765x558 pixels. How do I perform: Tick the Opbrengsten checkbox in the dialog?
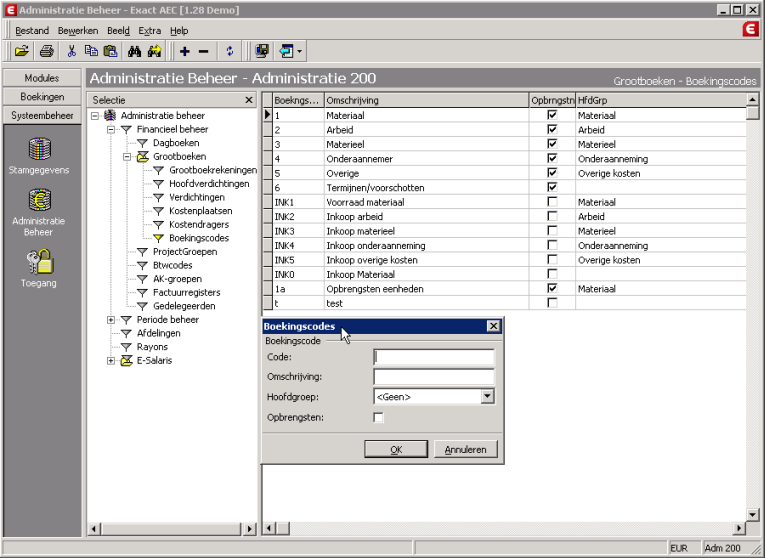point(378,418)
